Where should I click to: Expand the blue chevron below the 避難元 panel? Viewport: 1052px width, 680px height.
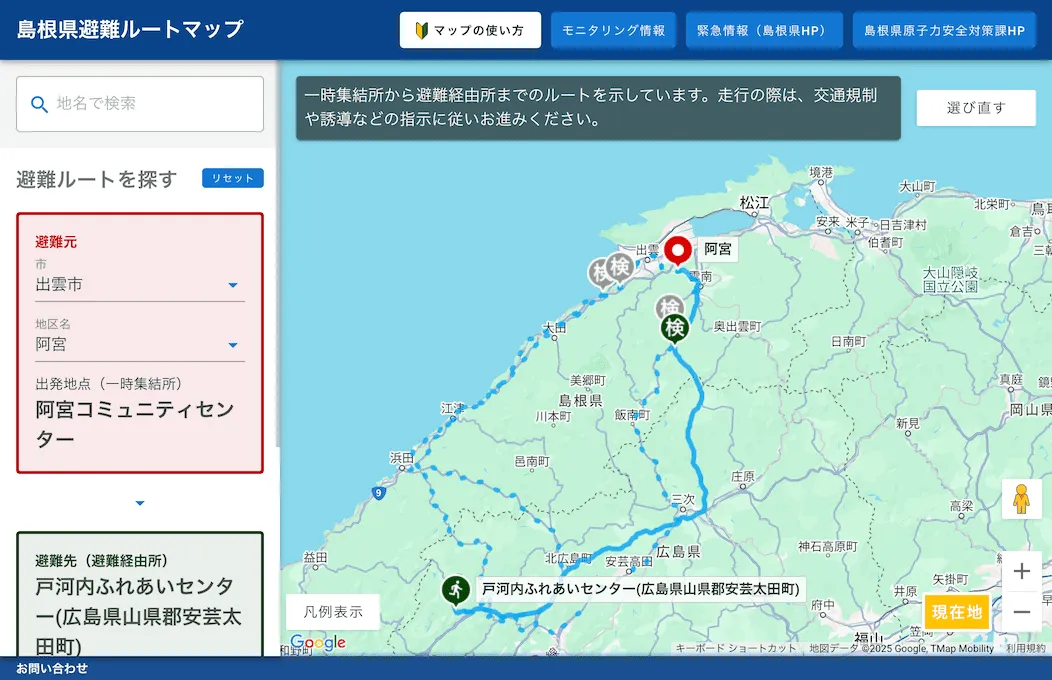(140, 503)
